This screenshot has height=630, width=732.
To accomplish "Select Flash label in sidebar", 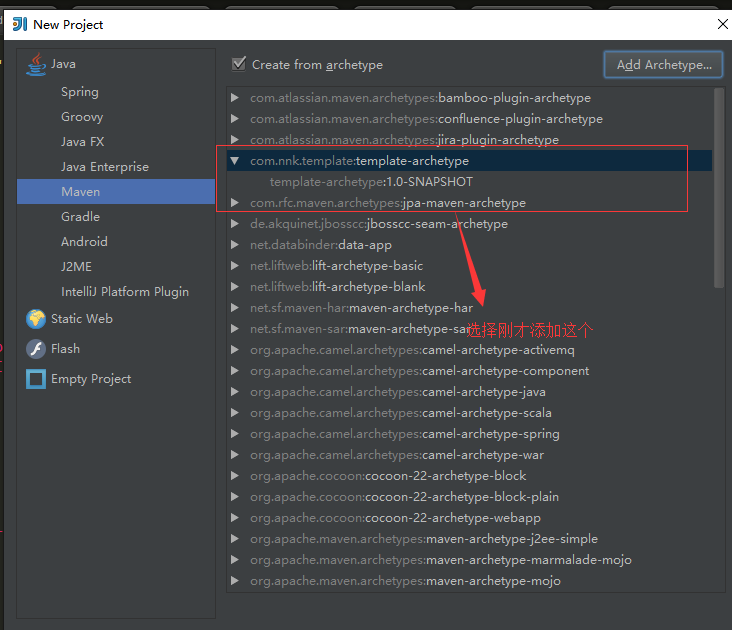I will tap(65, 349).
